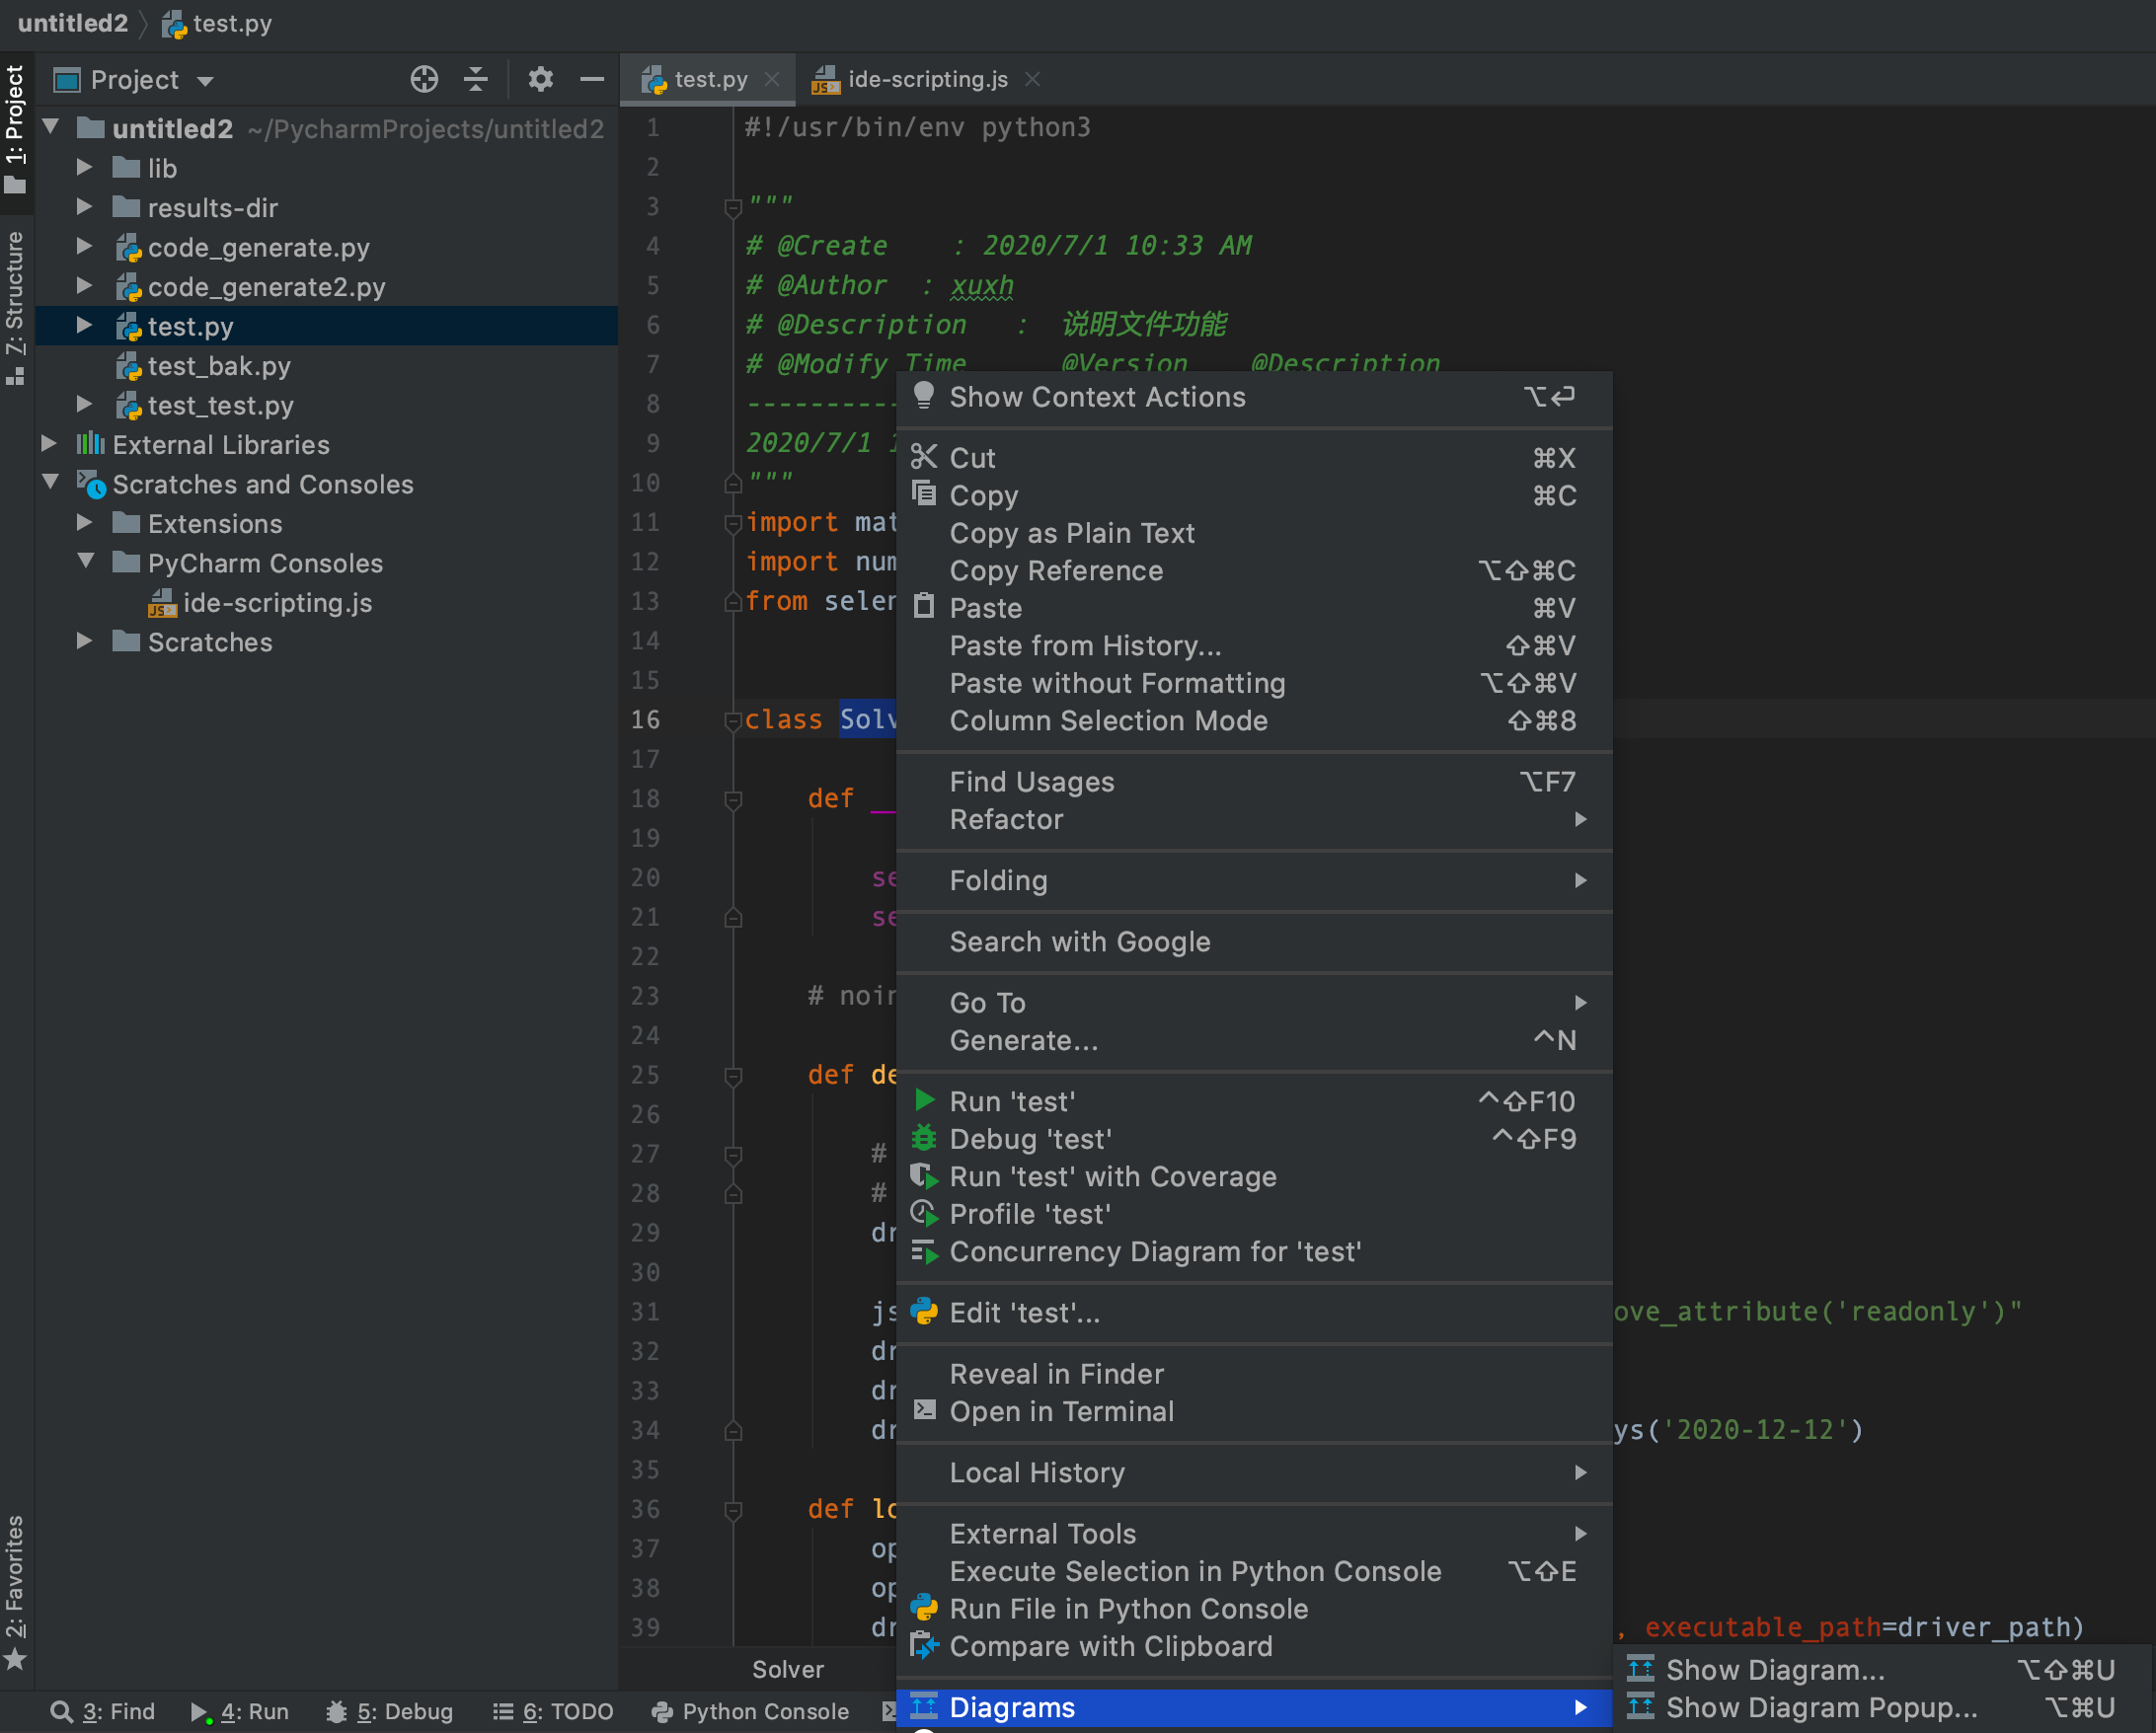
Task: Click the collapse all icon in Project panel
Action: pyautogui.click(x=476, y=79)
